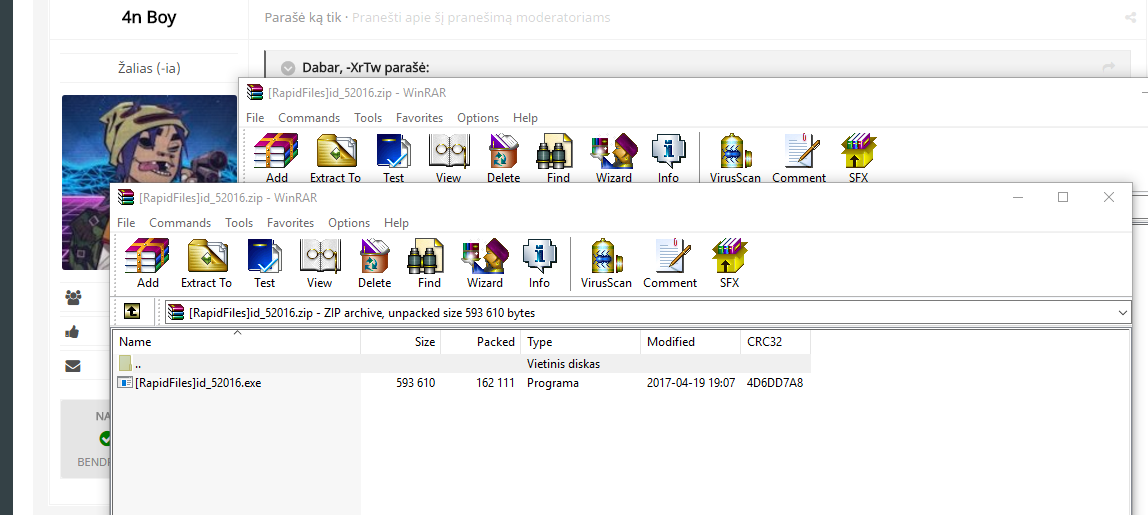Click SFX icon in back WinRAR window
1148x515 pixels.
(858, 158)
